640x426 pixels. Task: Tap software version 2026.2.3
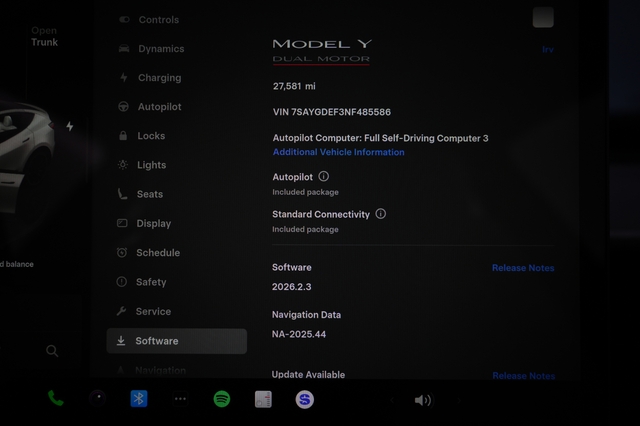click(x=291, y=287)
